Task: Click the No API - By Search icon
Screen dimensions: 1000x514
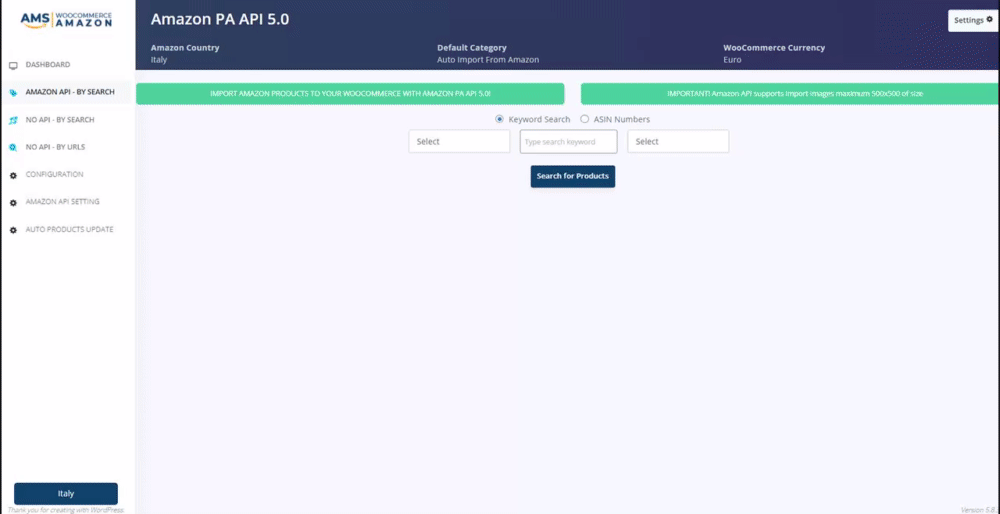Action: tap(13, 120)
